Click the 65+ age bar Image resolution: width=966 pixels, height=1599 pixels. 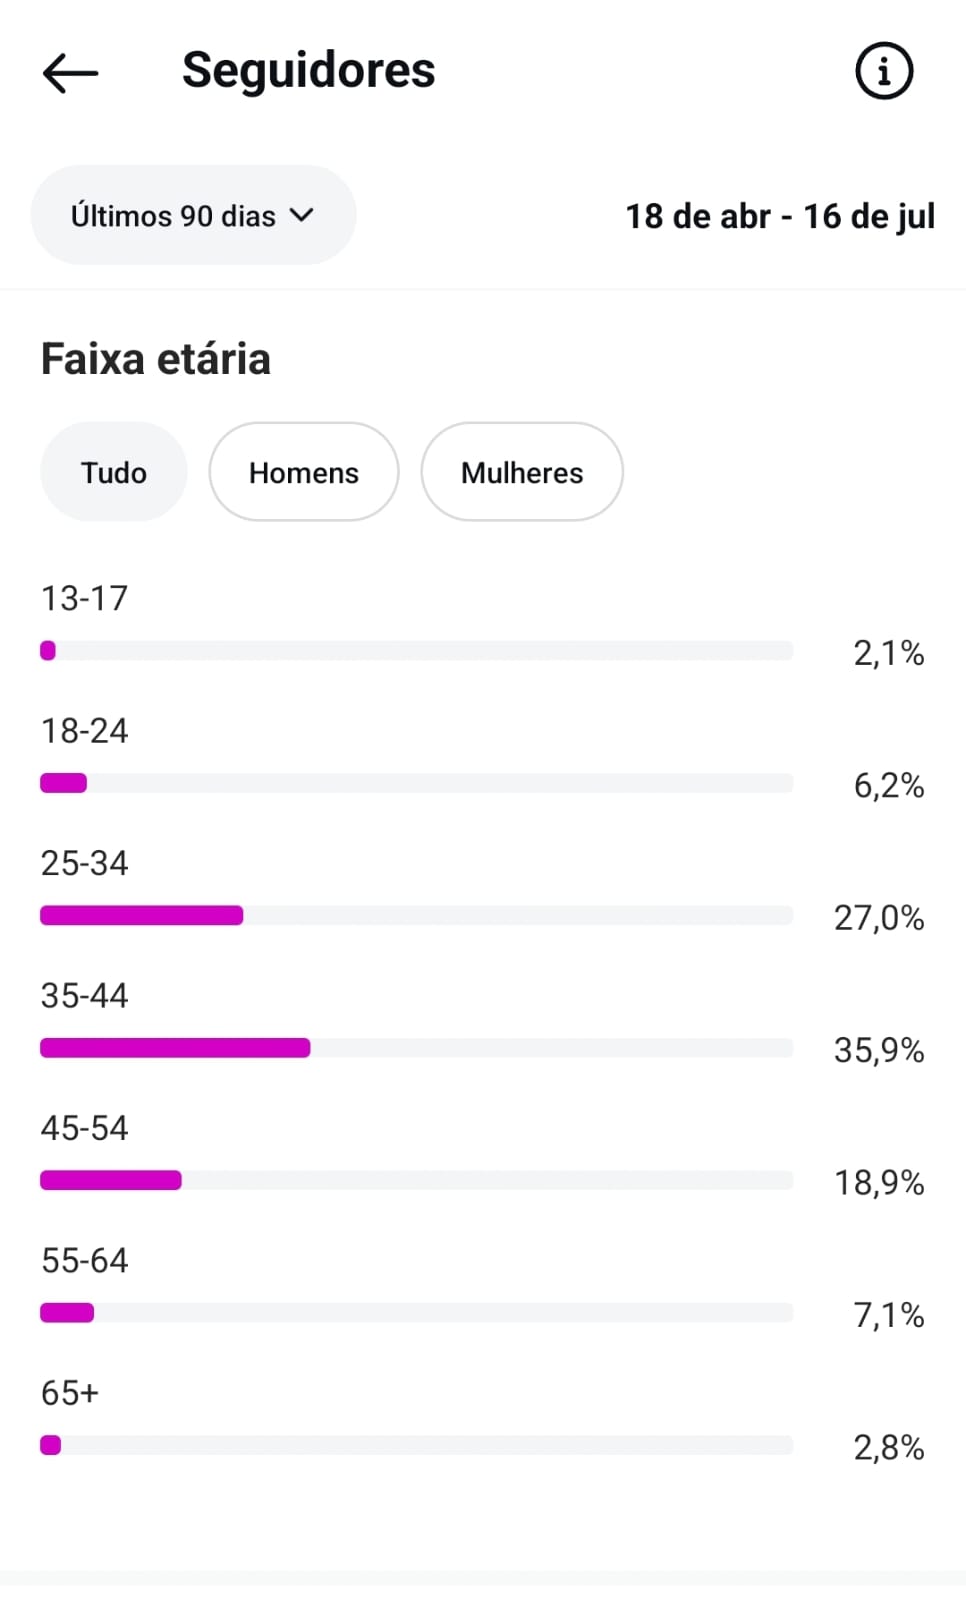pyautogui.click(x=416, y=1445)
